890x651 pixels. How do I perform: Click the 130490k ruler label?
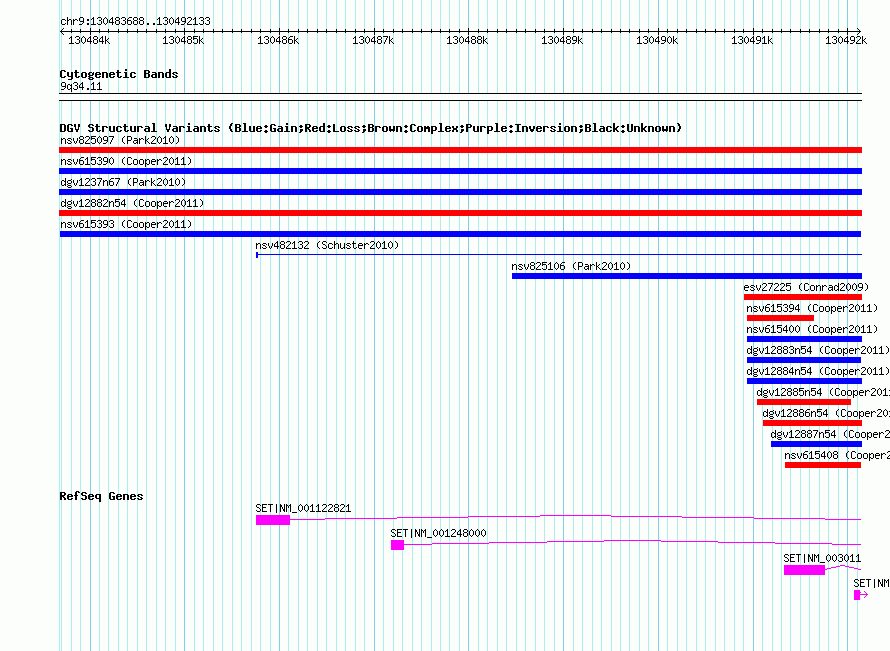coord(657,40)
